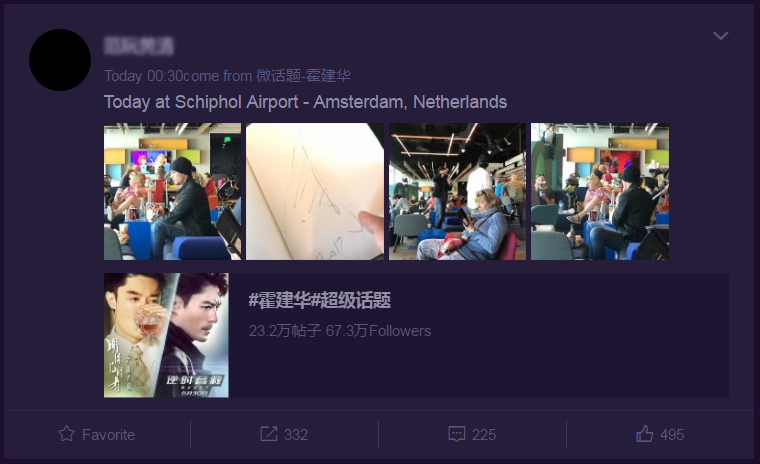Click the repost share icon
This screenshot has width=760, height=464.
point(269,434)
